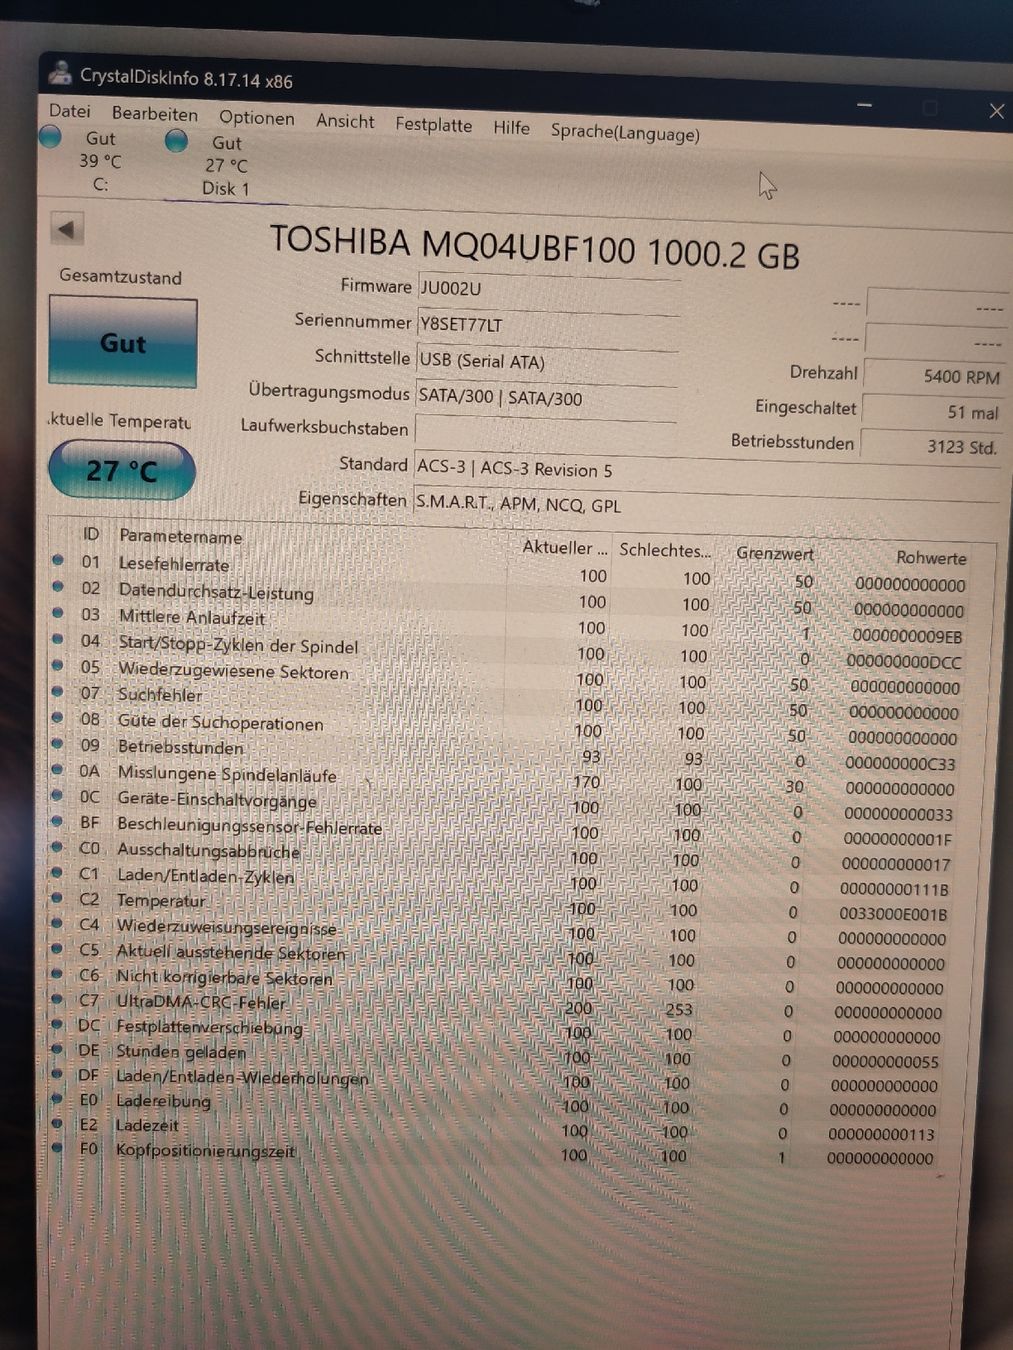The height and width of the screenshot is (1350, 1013).
Task: Open the Datei menu
Action: click(x=69, y=111)
